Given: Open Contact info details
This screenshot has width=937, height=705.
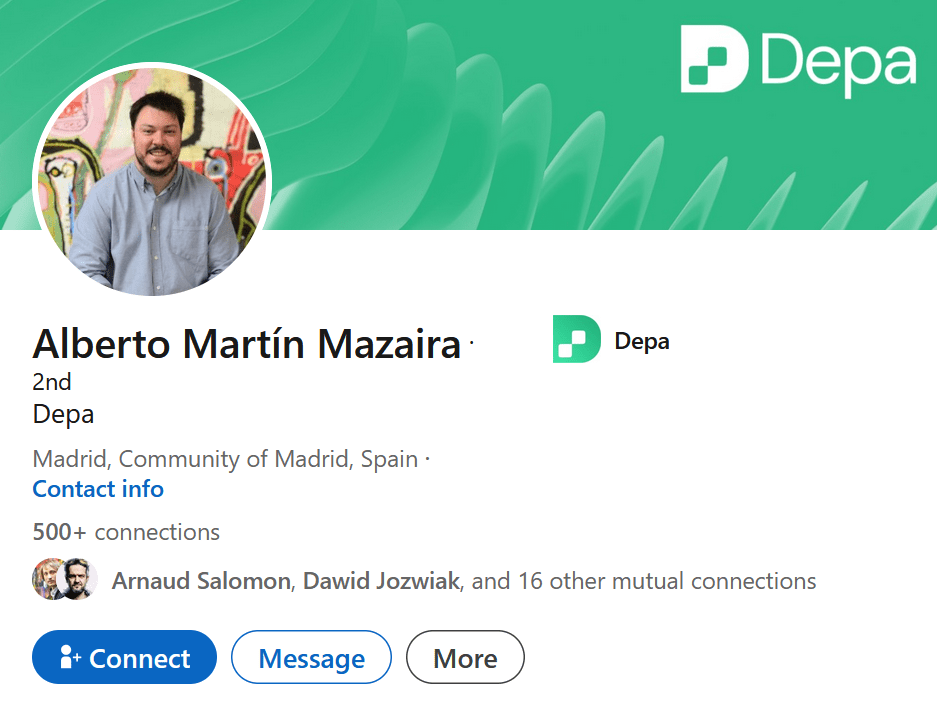Looking at the screenshot, I should click(97, 489).
